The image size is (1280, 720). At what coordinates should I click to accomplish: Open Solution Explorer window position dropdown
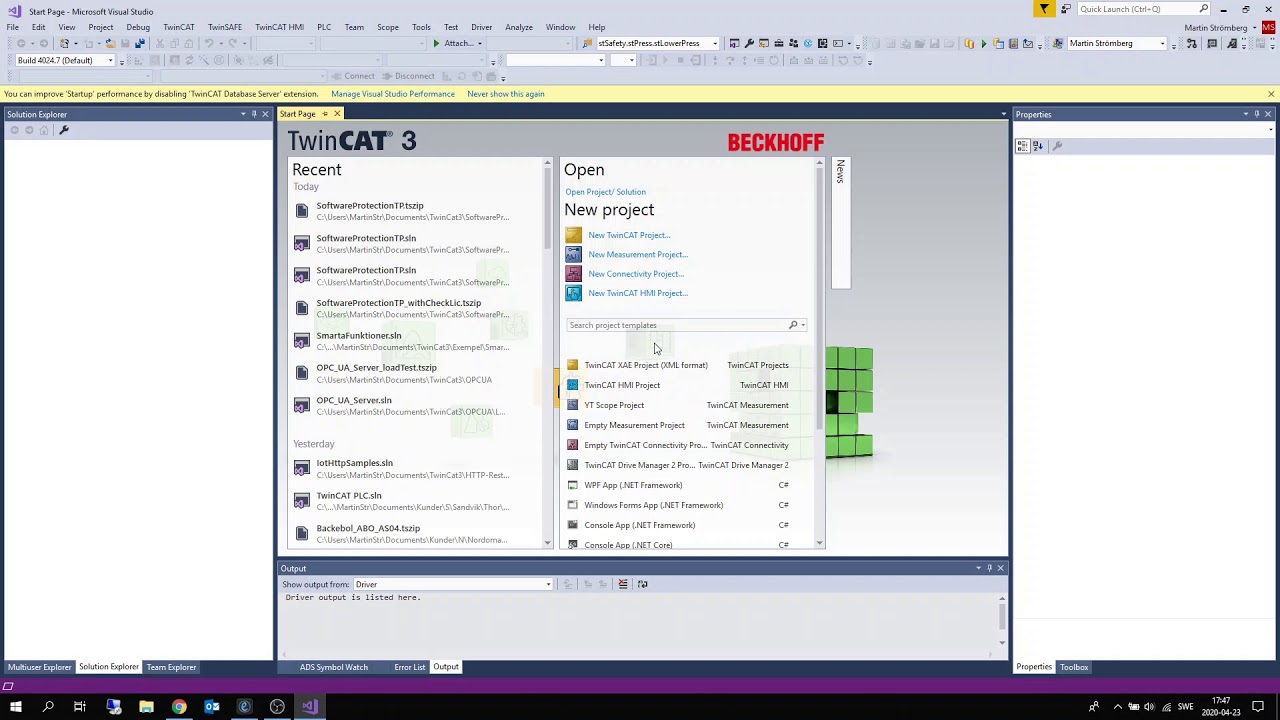point(242,114)
